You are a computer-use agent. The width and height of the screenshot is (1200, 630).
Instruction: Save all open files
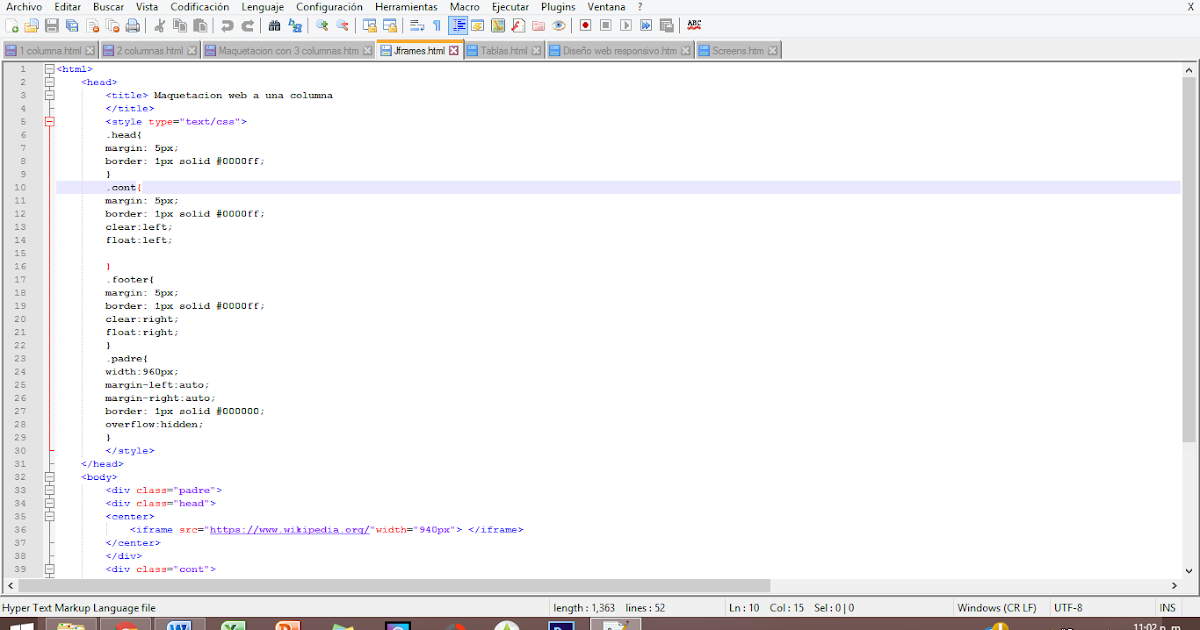point(69,25)
